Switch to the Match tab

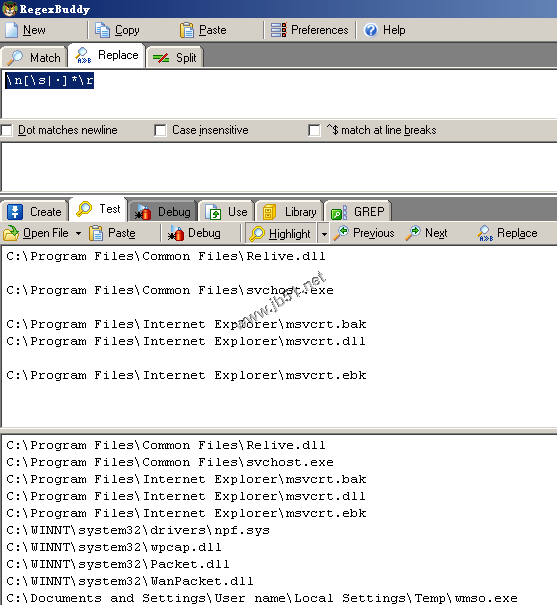pos(35,57)
